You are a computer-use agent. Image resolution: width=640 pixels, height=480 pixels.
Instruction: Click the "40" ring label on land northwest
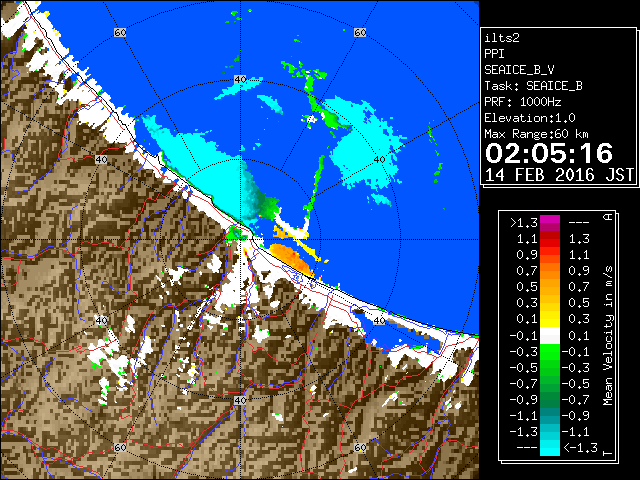101,160
